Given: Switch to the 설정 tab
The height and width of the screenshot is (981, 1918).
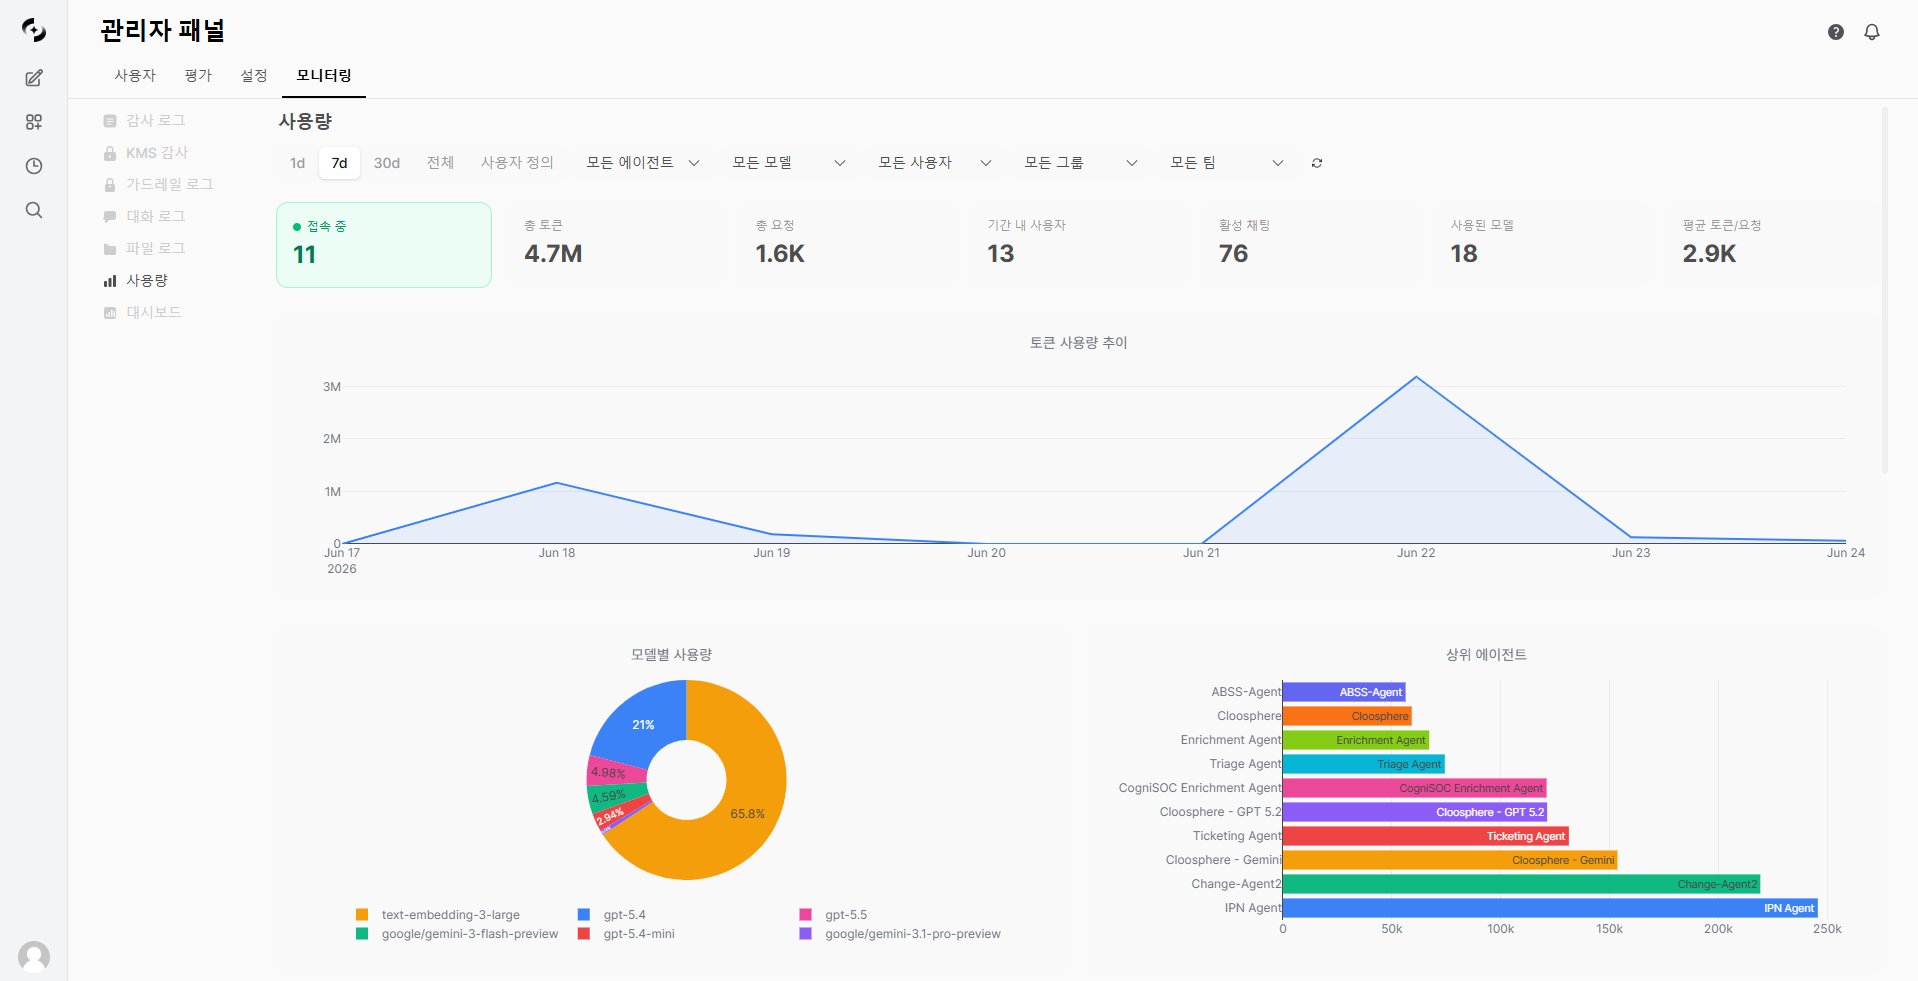Looking at the screenshot, I should tap(254, 75).
